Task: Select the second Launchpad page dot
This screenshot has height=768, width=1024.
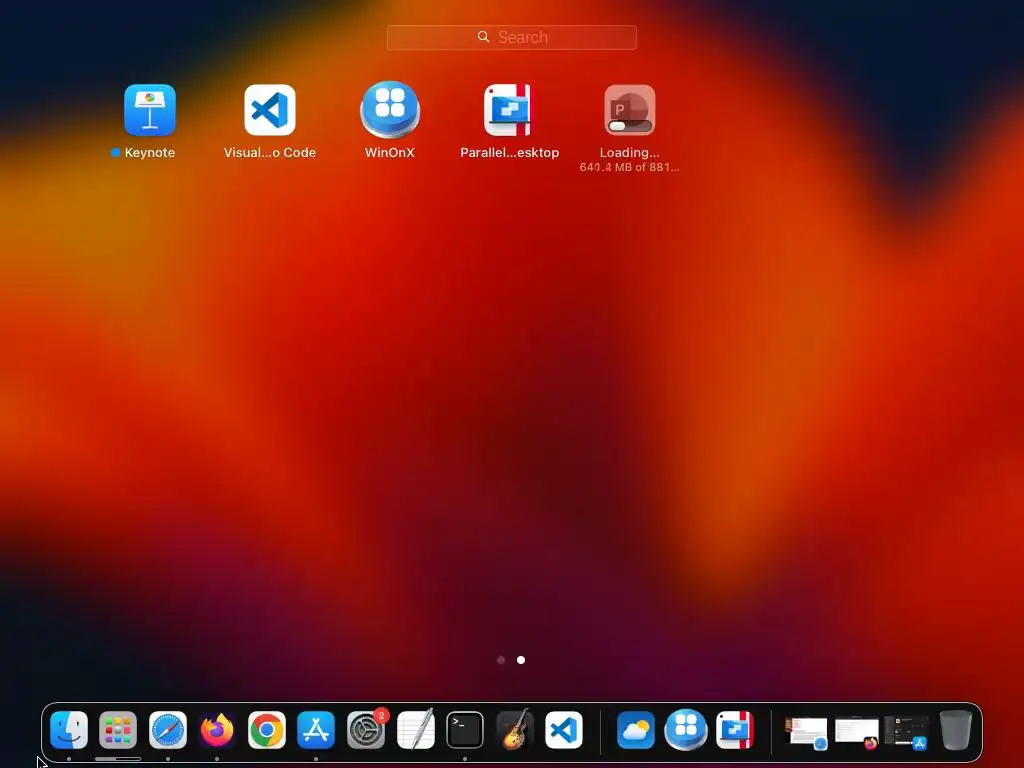Action: (x=520, y=660)
